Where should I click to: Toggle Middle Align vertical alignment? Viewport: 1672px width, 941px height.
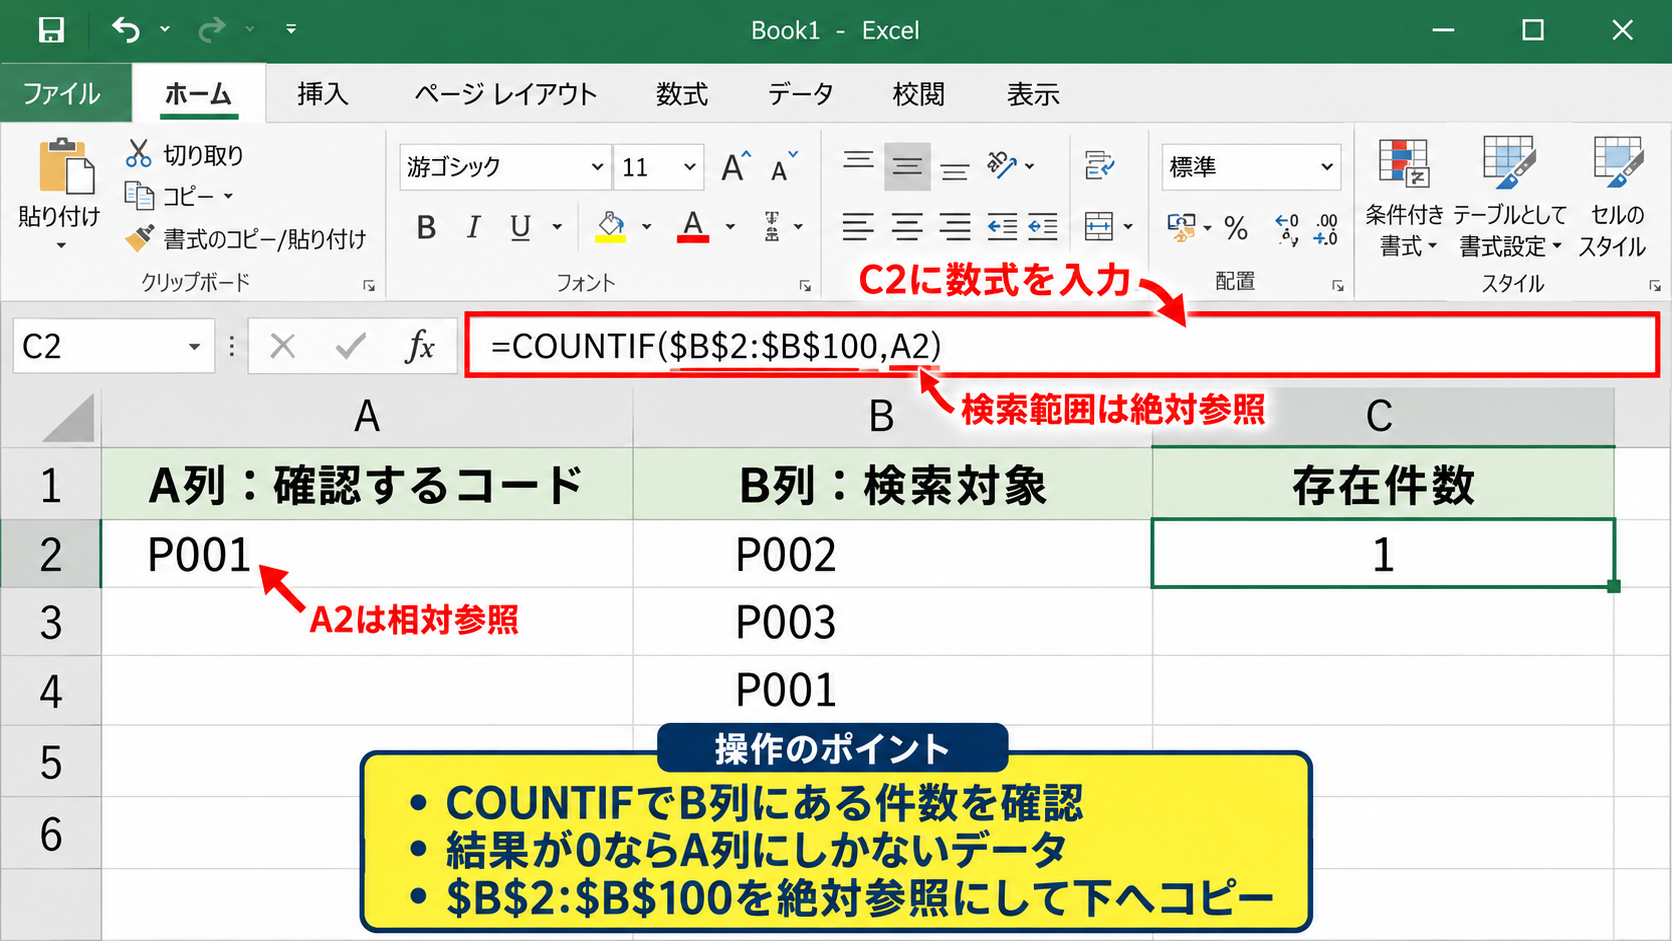(x=907, y=166)
